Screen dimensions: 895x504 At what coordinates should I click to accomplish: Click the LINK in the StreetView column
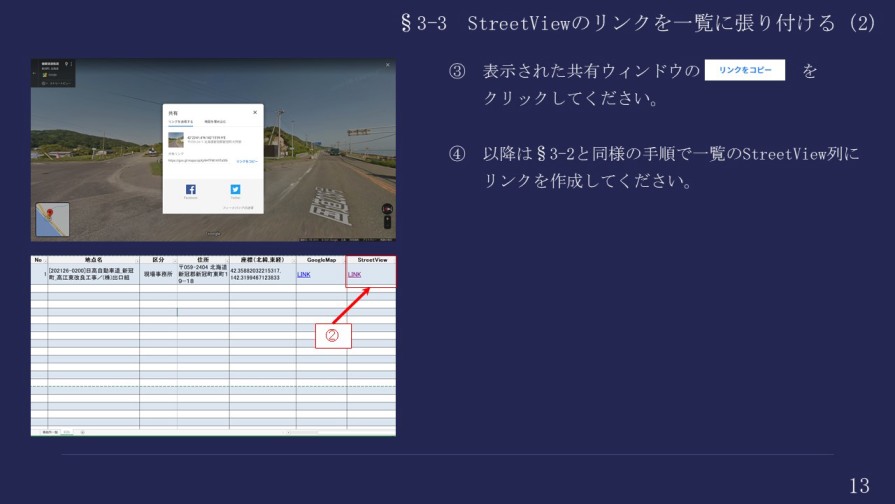click(354, 274)
